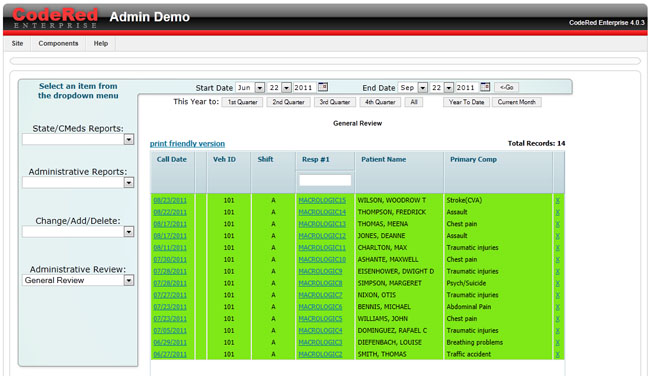Viewport: 650px width, 376px height.
Task: Open the Components menu
Action: (x=58, y=44)
